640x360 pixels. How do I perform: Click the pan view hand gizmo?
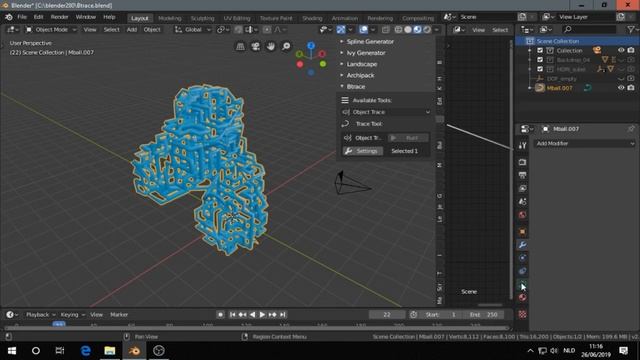tap(271, 46)
